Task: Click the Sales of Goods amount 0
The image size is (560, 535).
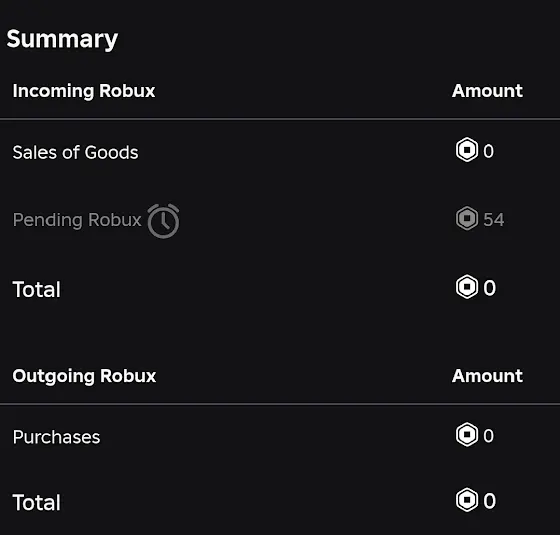Action: (489, 151)
